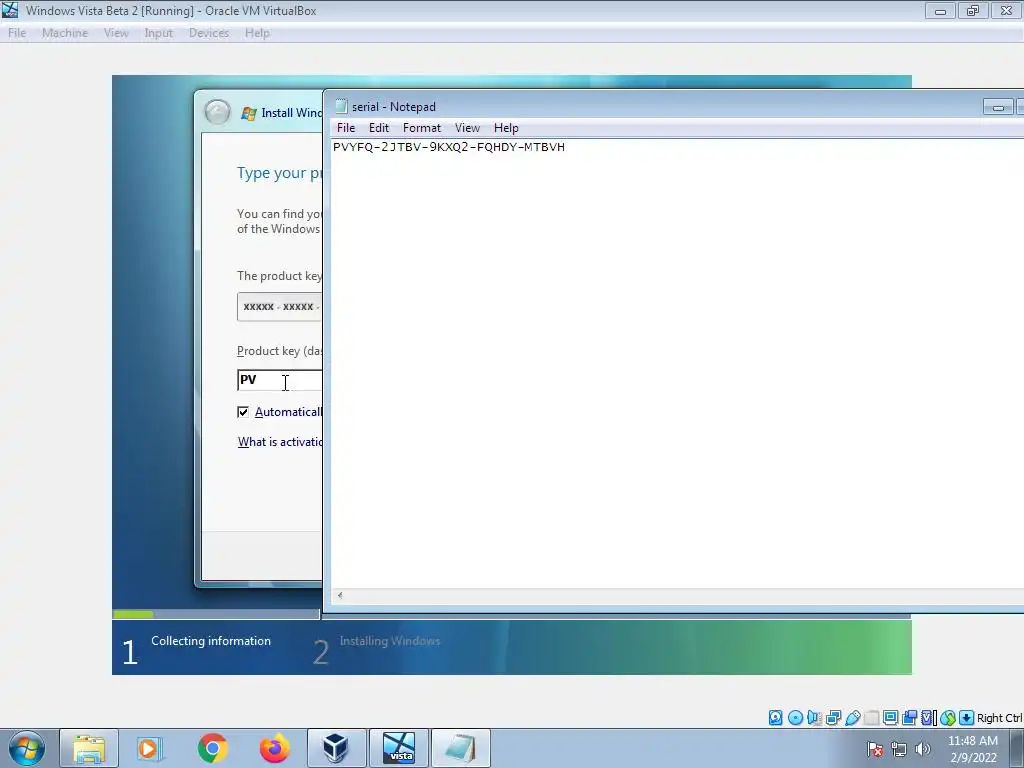Click the keyboard capture arrow icon

pos(967,718)
